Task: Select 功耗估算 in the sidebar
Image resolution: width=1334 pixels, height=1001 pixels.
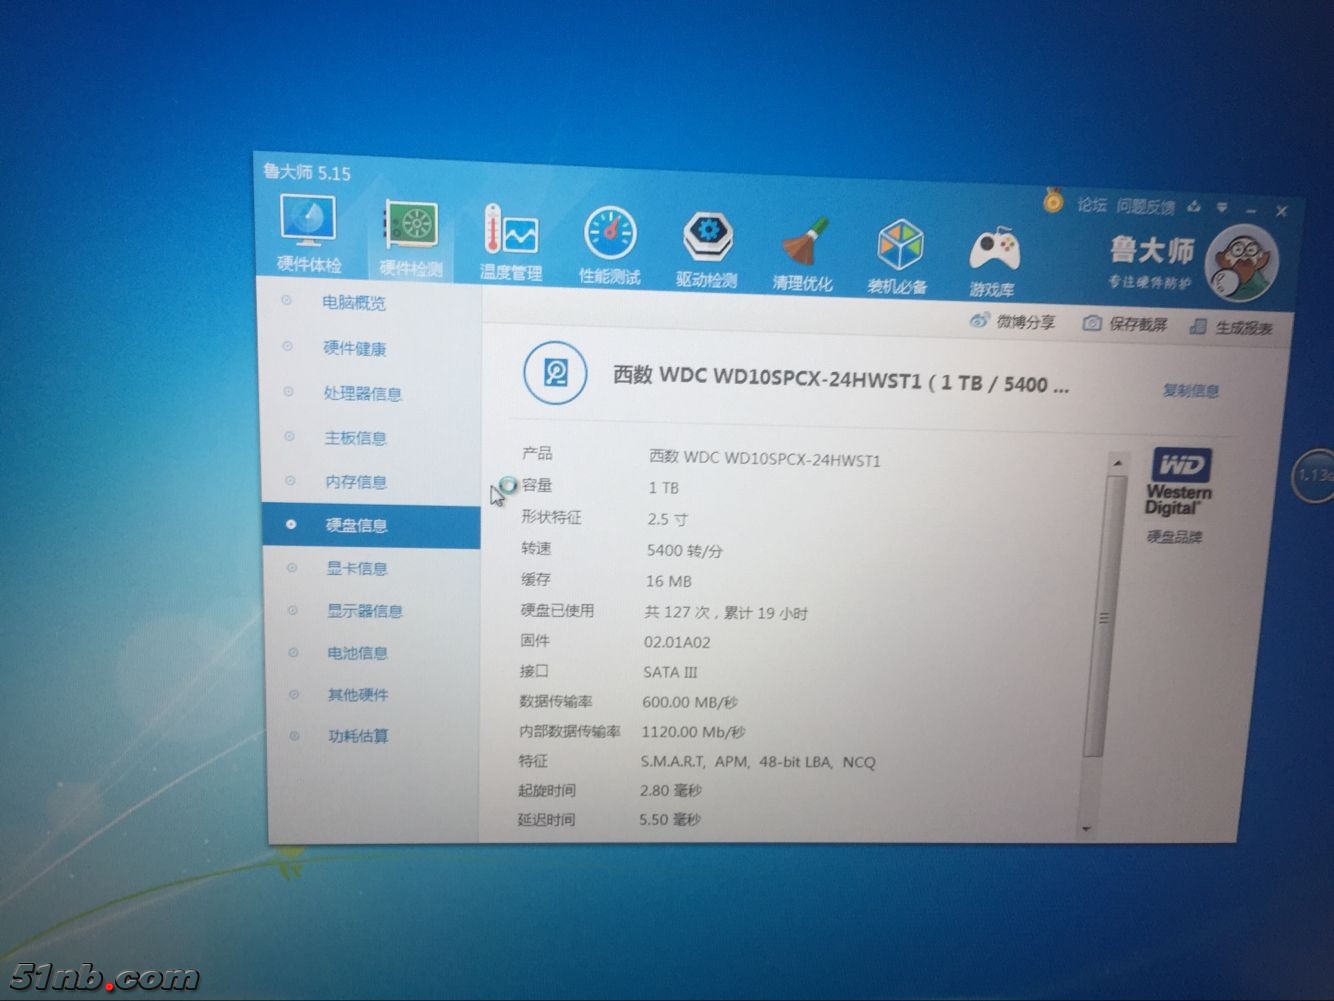Action: (x=358, y=736)
